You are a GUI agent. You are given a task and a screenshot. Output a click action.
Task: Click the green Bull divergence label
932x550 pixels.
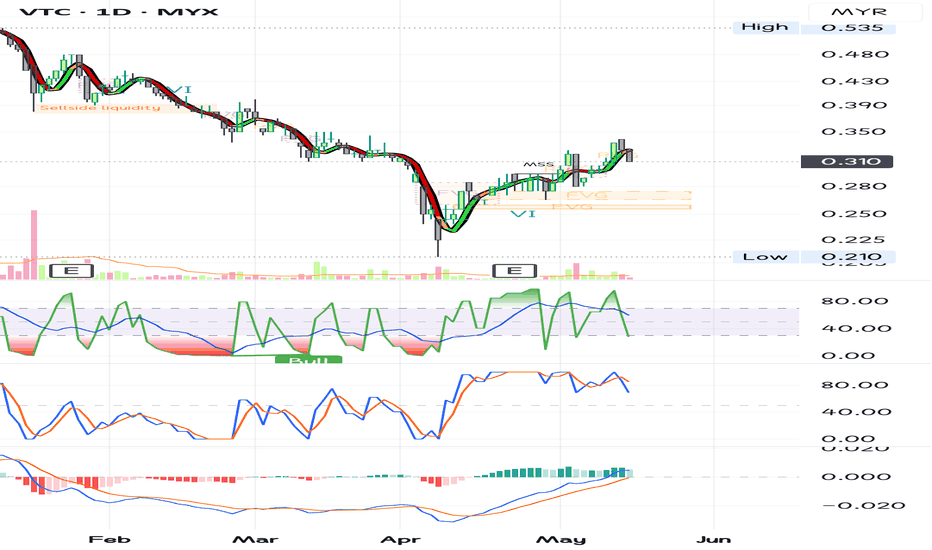click(x=308, y=360)
